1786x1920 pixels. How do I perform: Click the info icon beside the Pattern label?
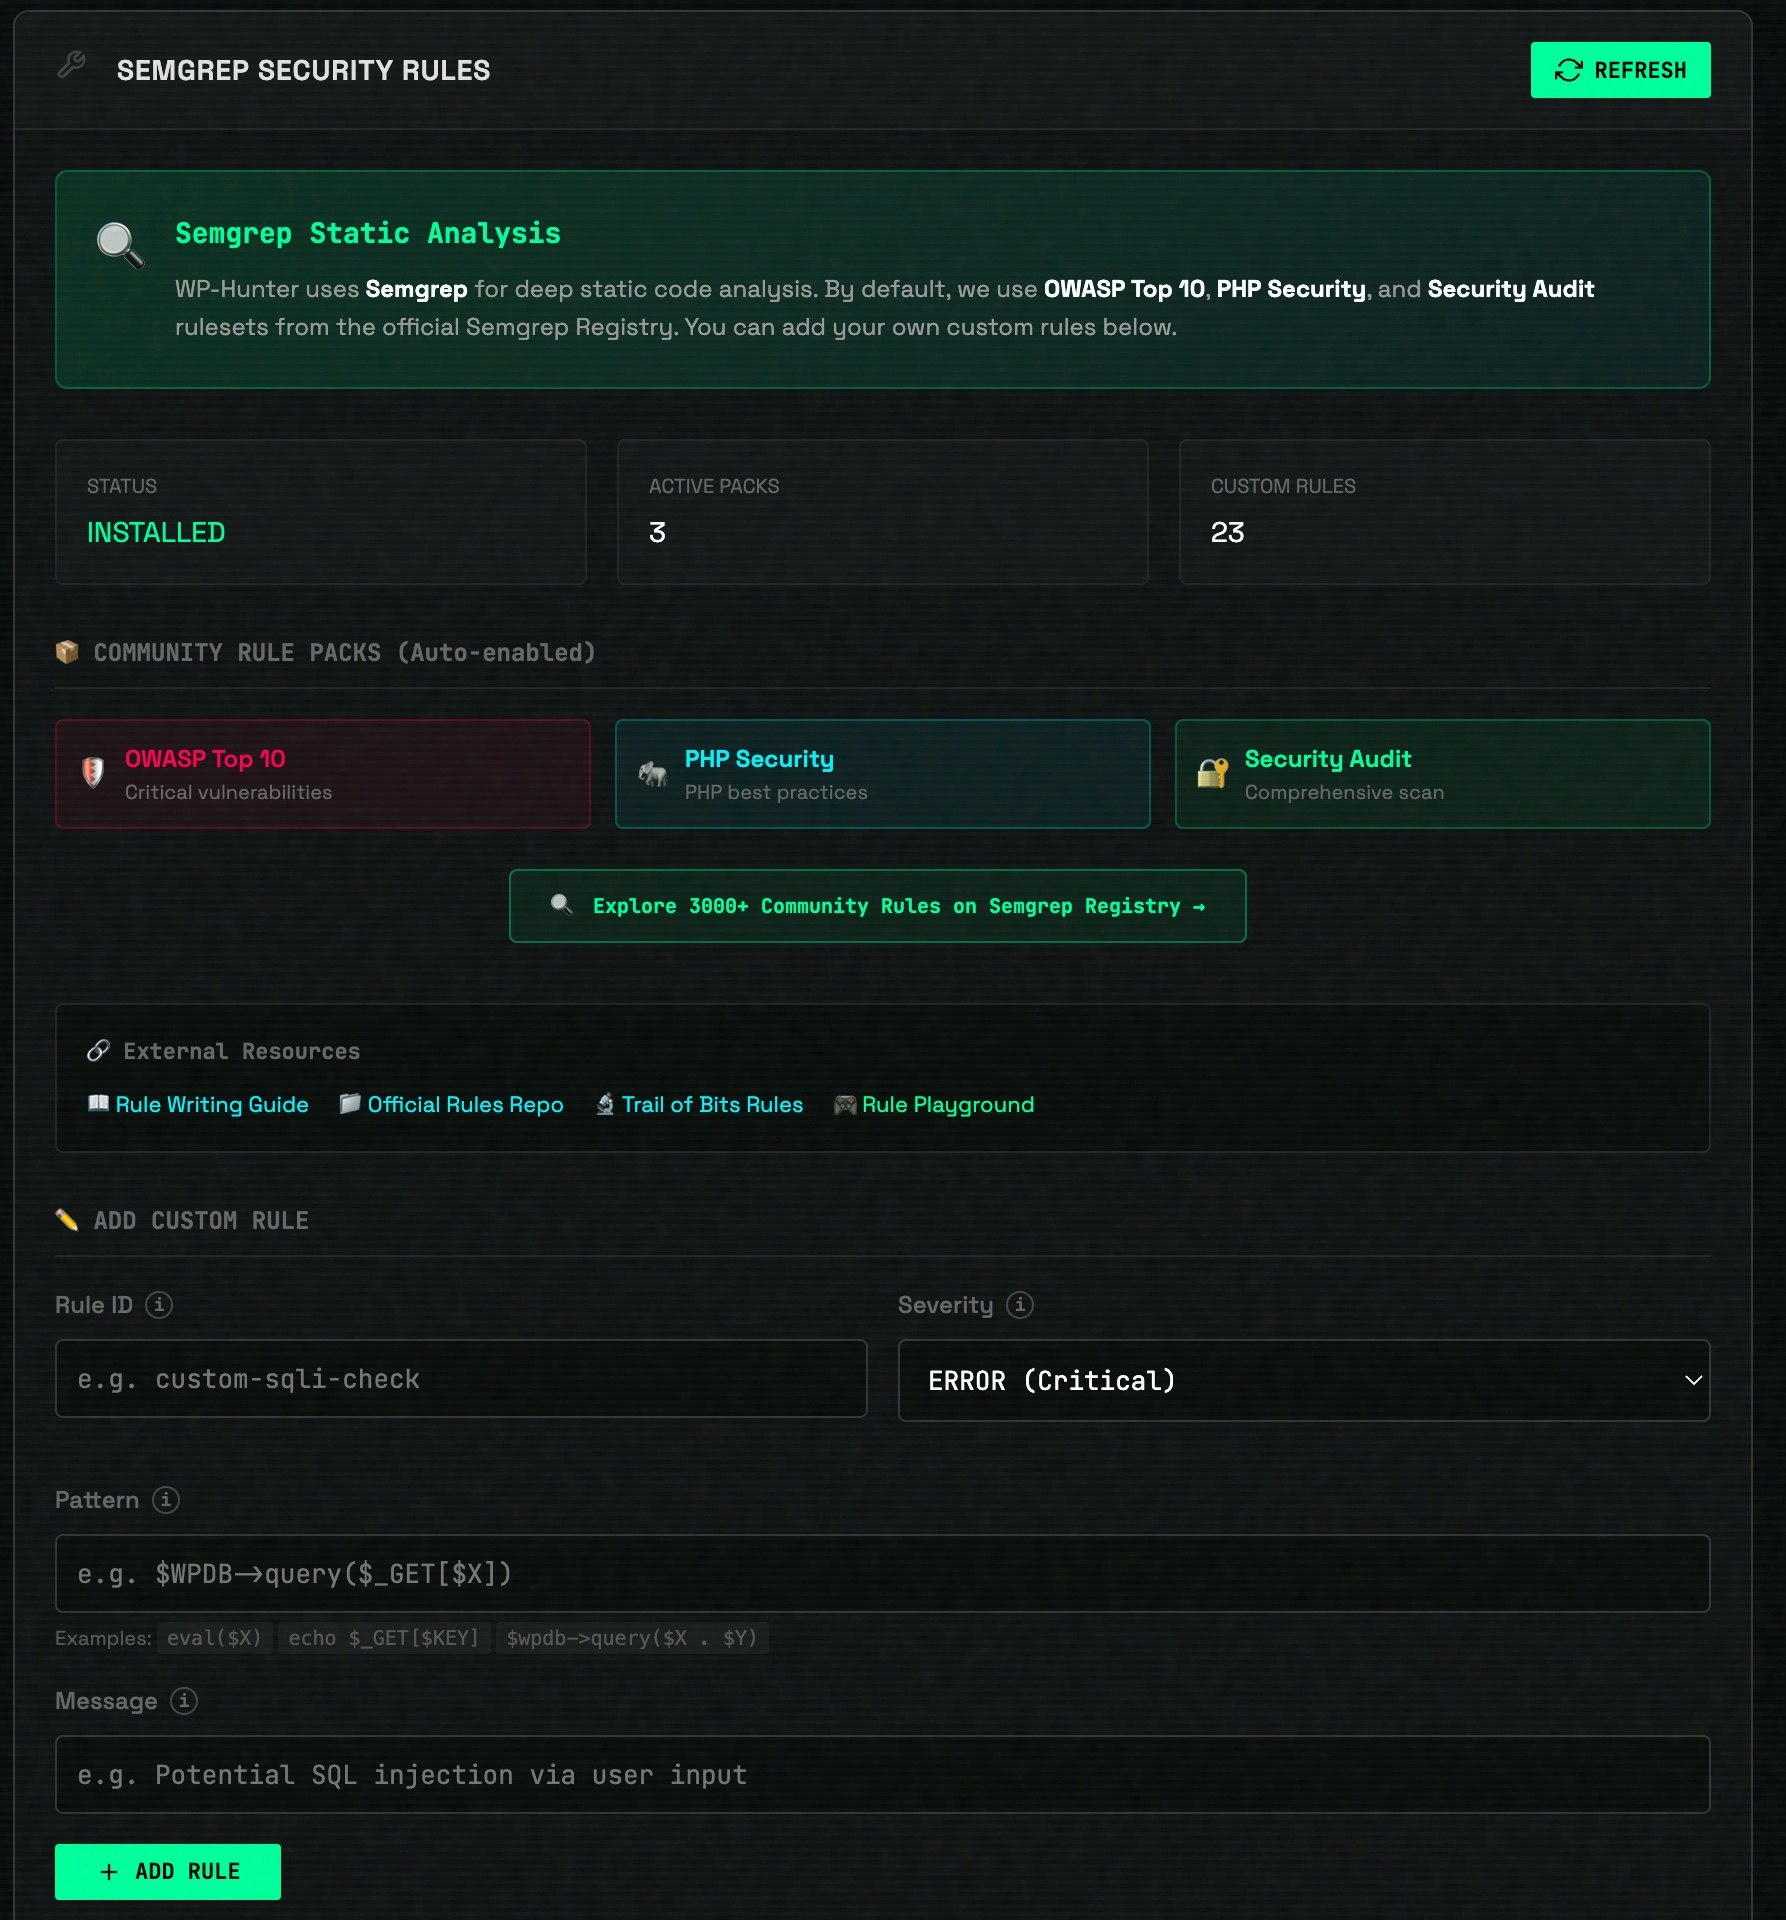pyautogui.click(x=167, y=1500)
